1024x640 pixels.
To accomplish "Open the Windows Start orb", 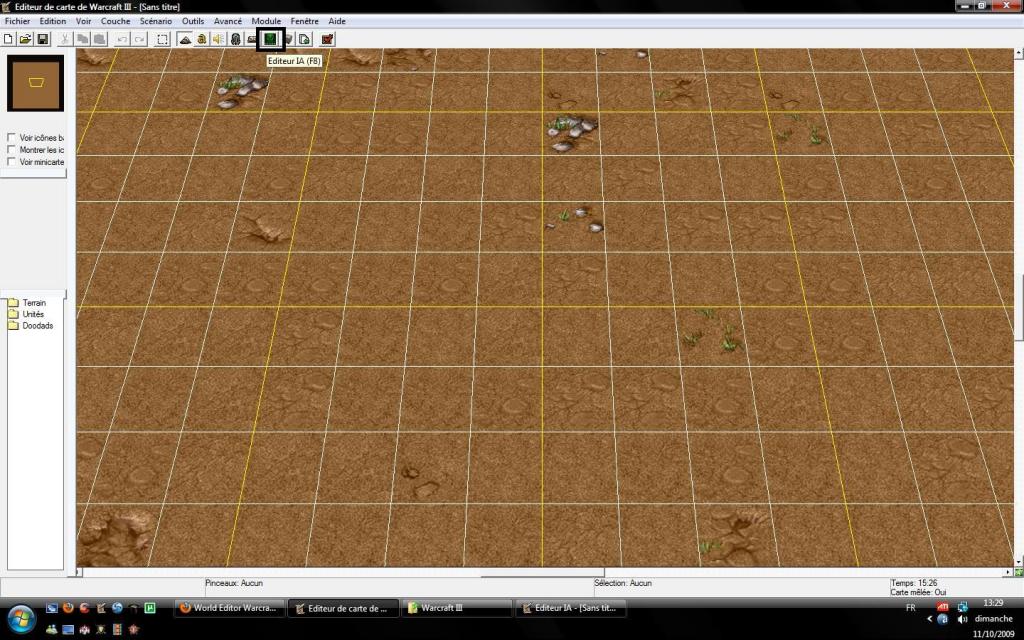I will pyautogui.click(x=21, y=618).
